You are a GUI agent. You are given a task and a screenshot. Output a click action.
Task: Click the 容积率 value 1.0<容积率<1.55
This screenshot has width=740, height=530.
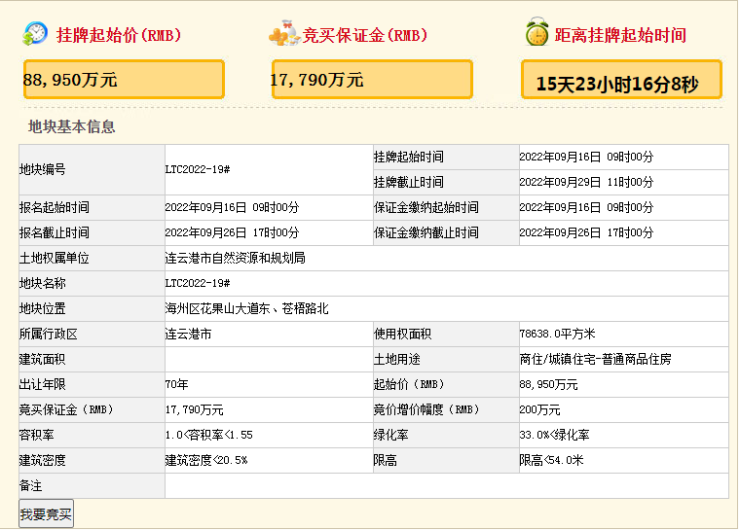click(x=209, y=435)
